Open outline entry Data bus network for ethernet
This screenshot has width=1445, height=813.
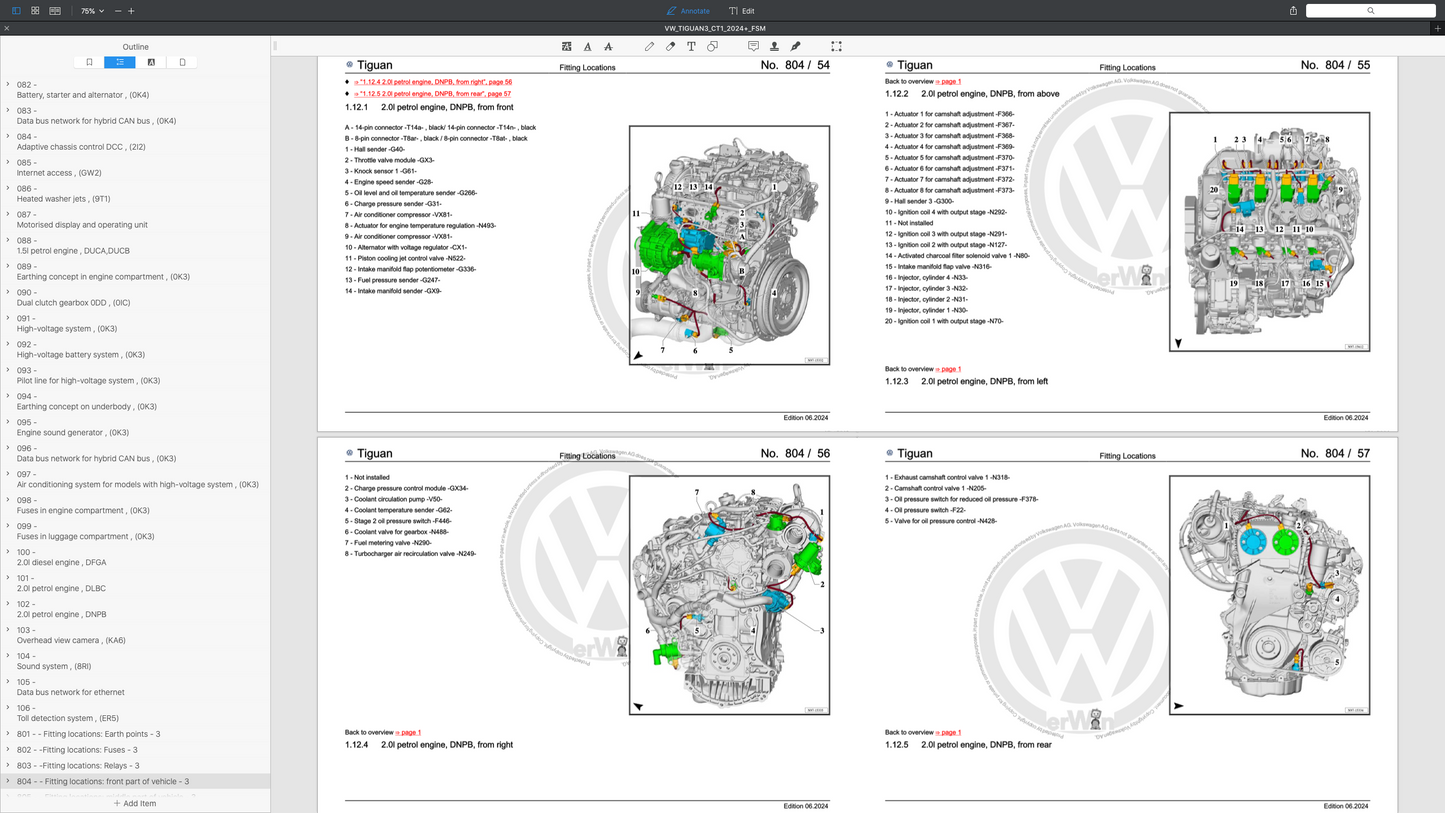71,692
